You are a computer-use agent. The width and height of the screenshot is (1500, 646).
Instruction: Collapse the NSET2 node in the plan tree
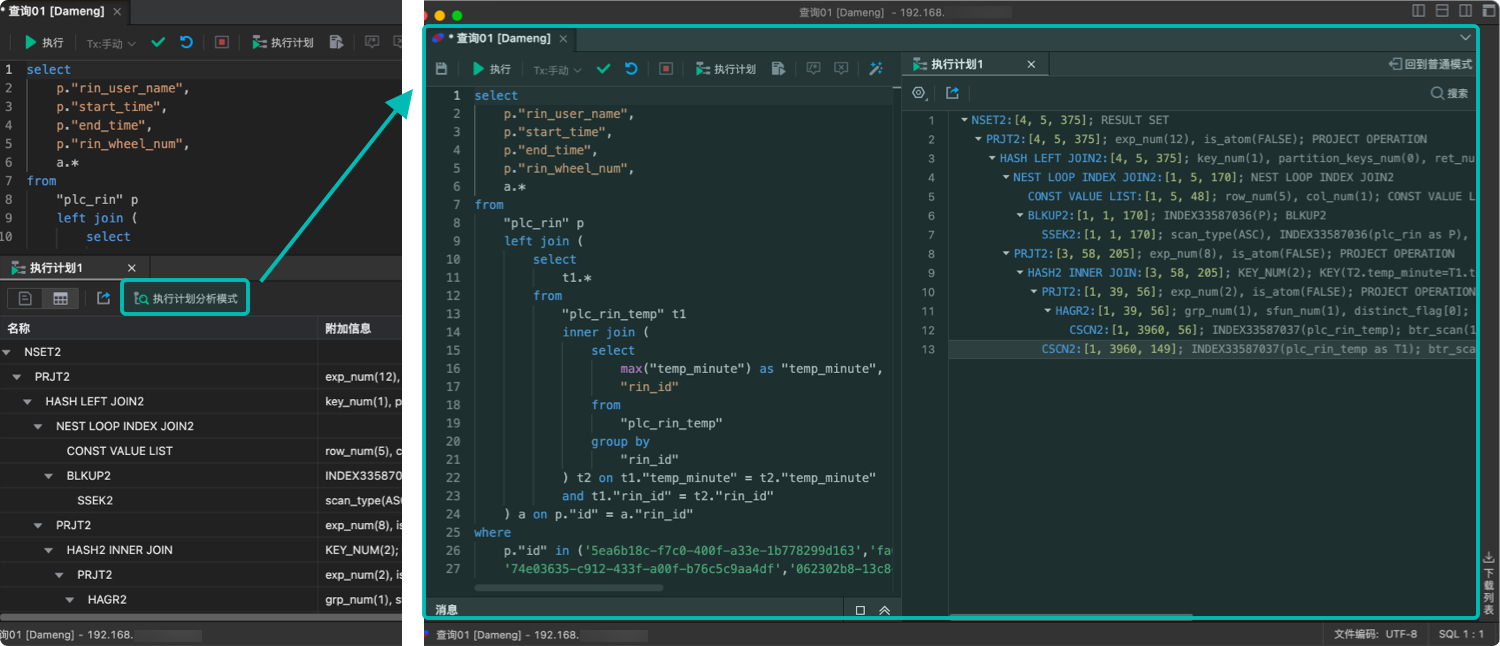coord(964,120)
